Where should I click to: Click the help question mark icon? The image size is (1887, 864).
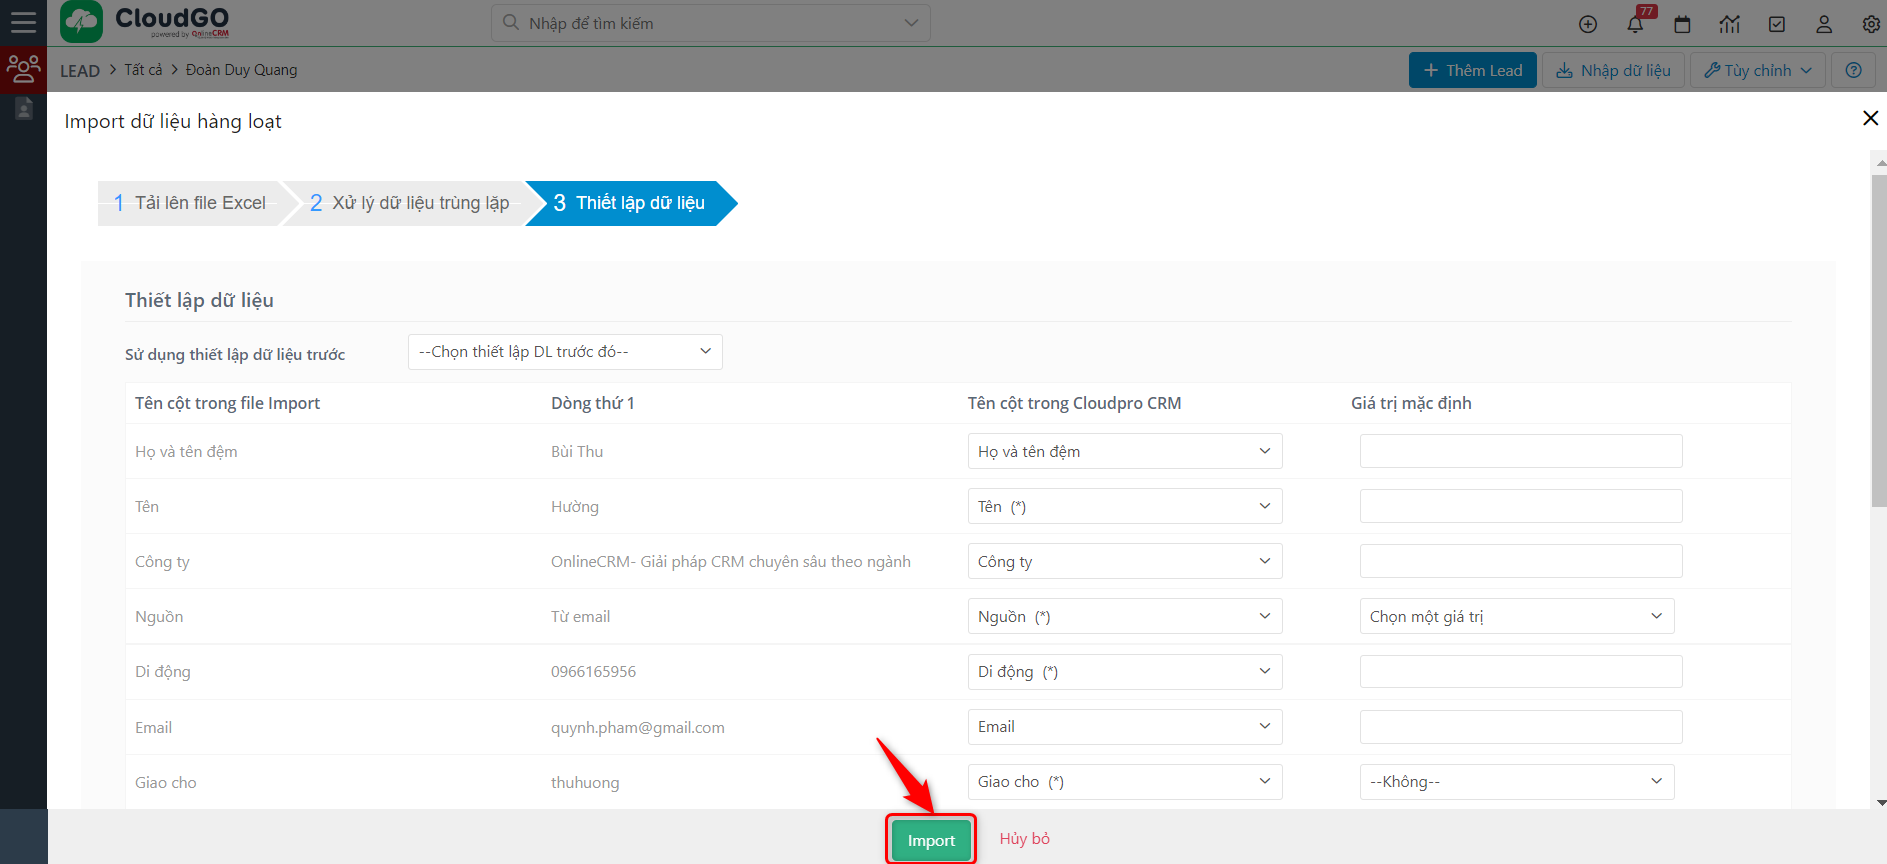coord(1853,70)
